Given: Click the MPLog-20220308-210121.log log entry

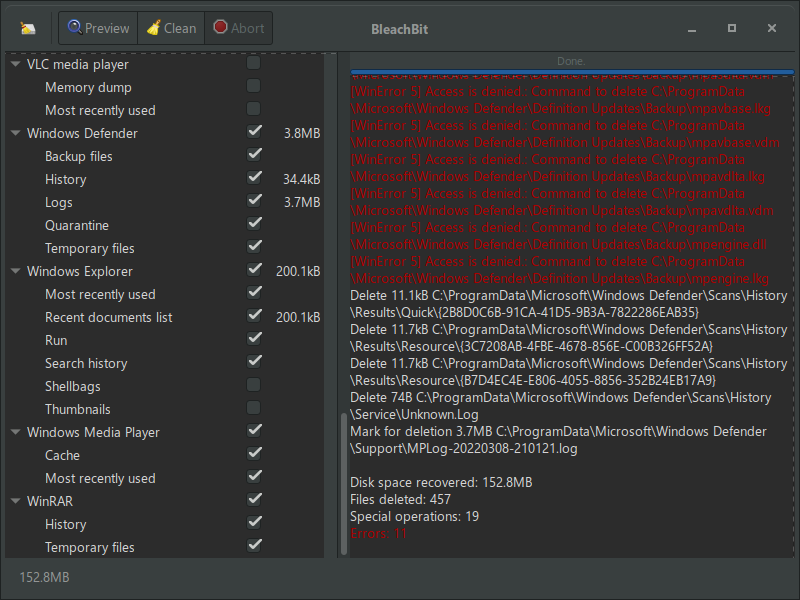Looking at the screenshot, I should [558, 440].
